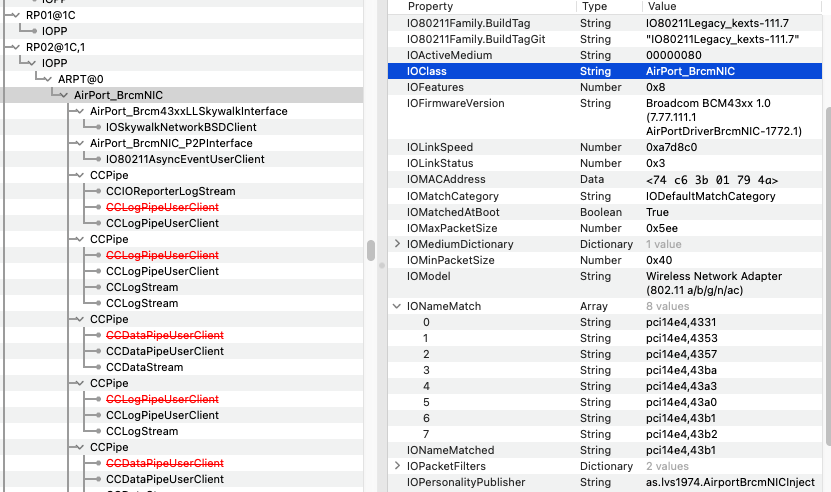Click the value pci14e4,43a0
The height and width of the screenshot is (492, 831).
coord(682,402)
